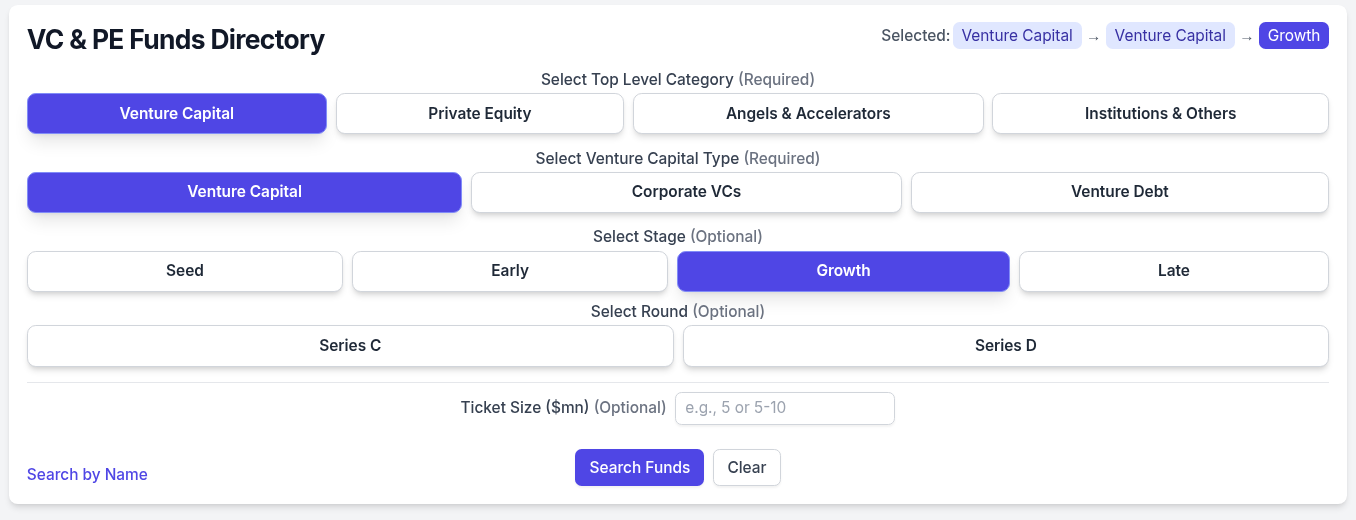This screenshot has width=1356, height=520.
Task: Choose the Private Equity category
Action: click(480, 113)
